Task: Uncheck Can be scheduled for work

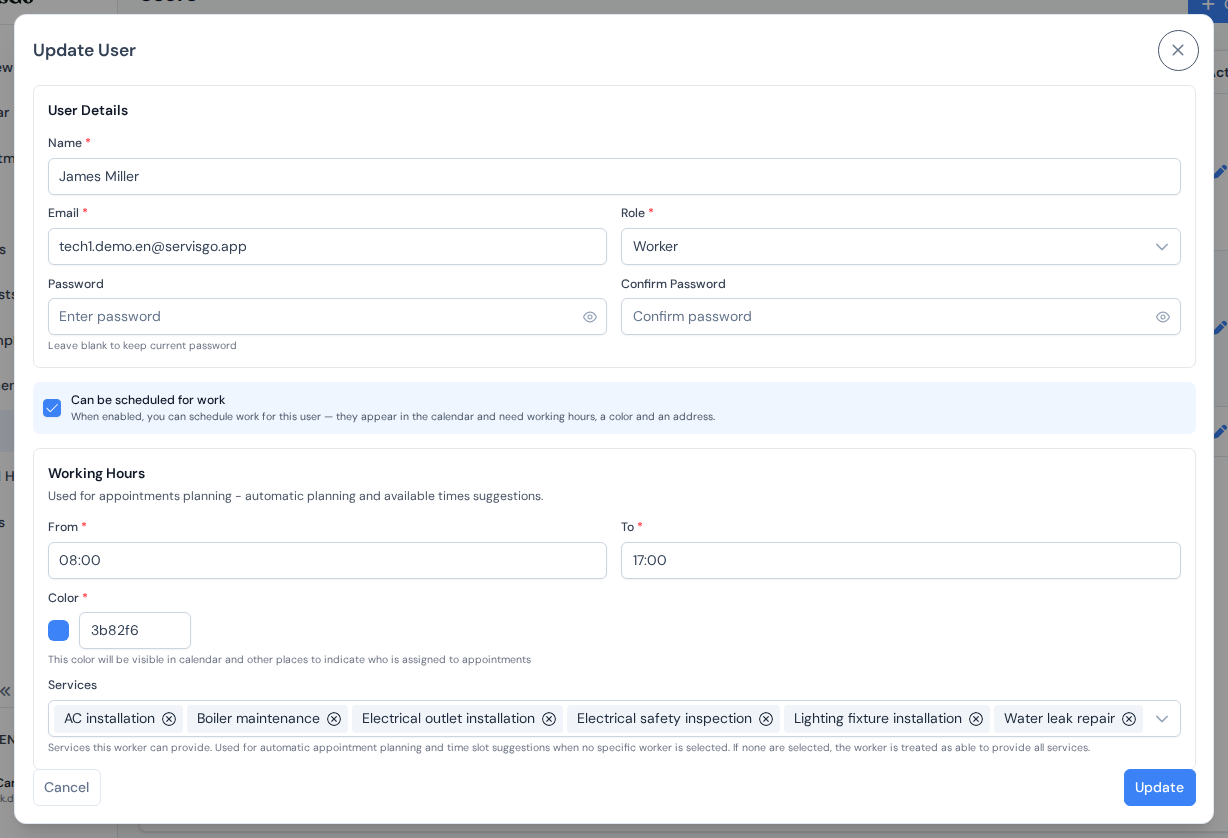Action: [52, 408]
